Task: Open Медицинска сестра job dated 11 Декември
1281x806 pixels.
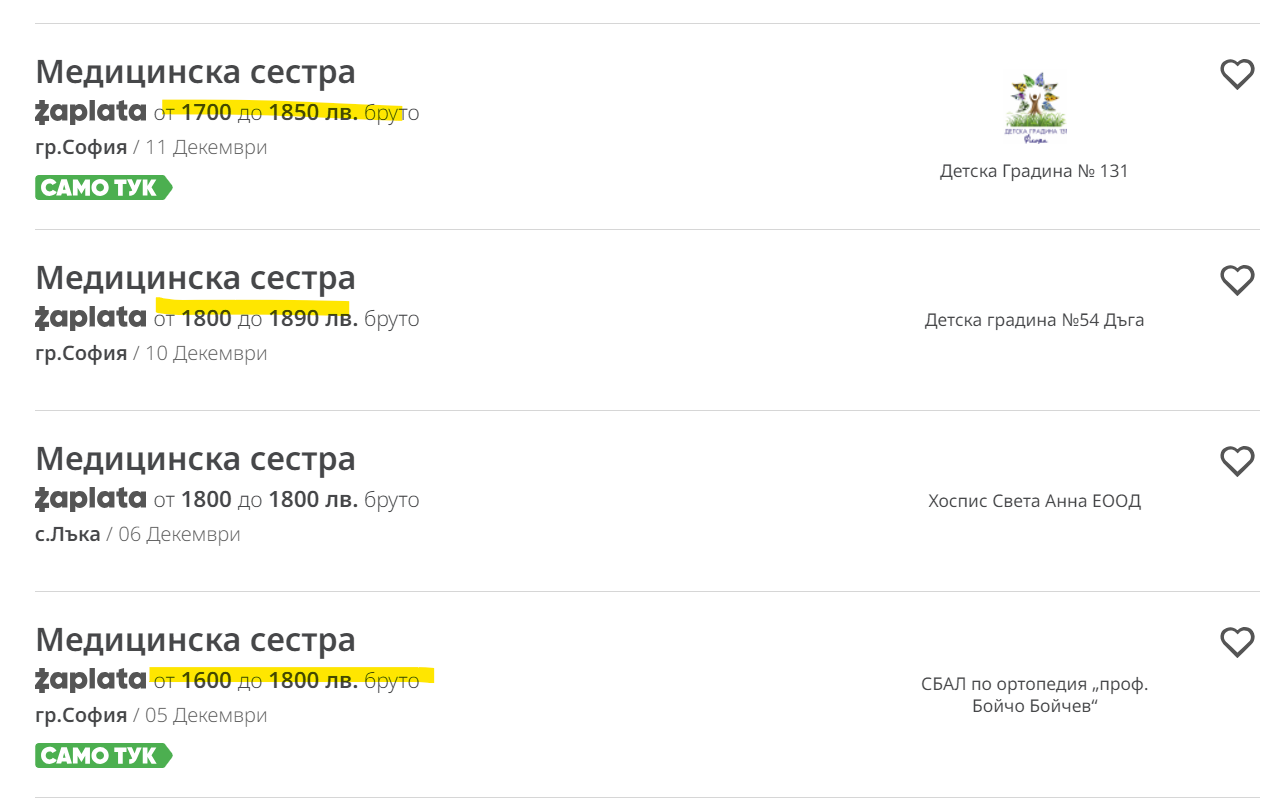Action: tap(195, 72)
